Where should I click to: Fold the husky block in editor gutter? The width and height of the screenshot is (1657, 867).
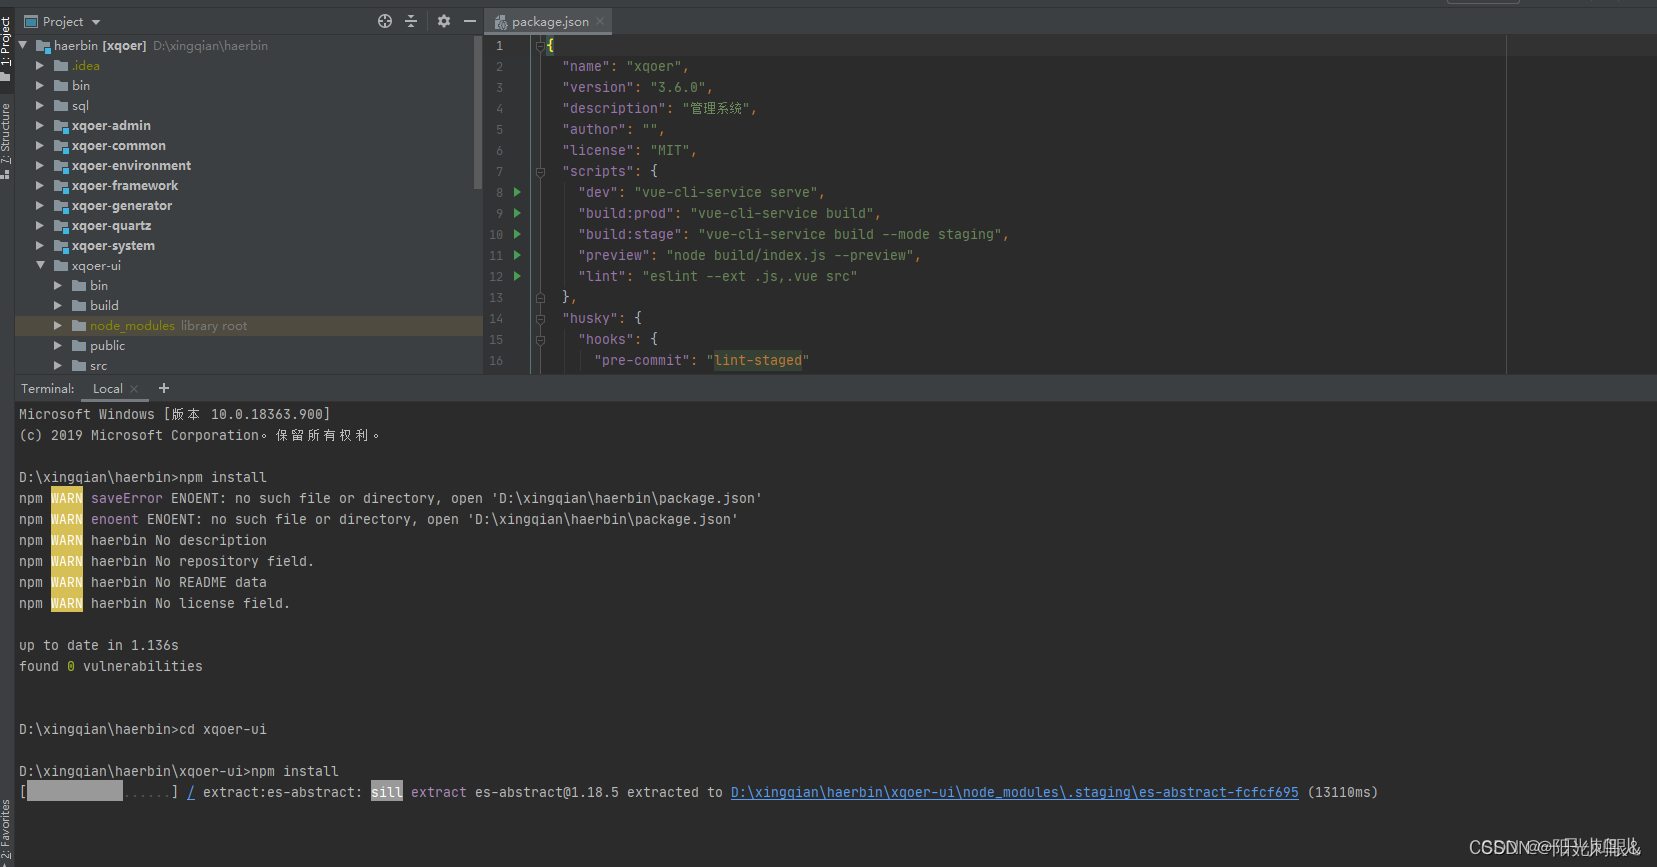[540, 318]
